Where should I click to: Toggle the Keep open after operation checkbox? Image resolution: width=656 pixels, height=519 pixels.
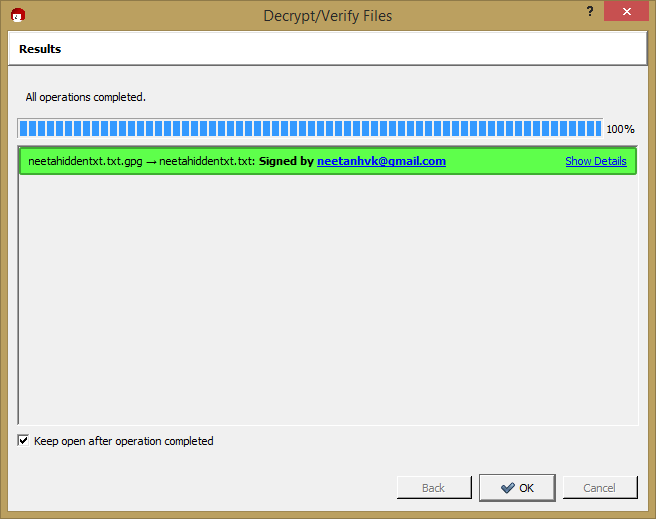click(x=24, y=441)
